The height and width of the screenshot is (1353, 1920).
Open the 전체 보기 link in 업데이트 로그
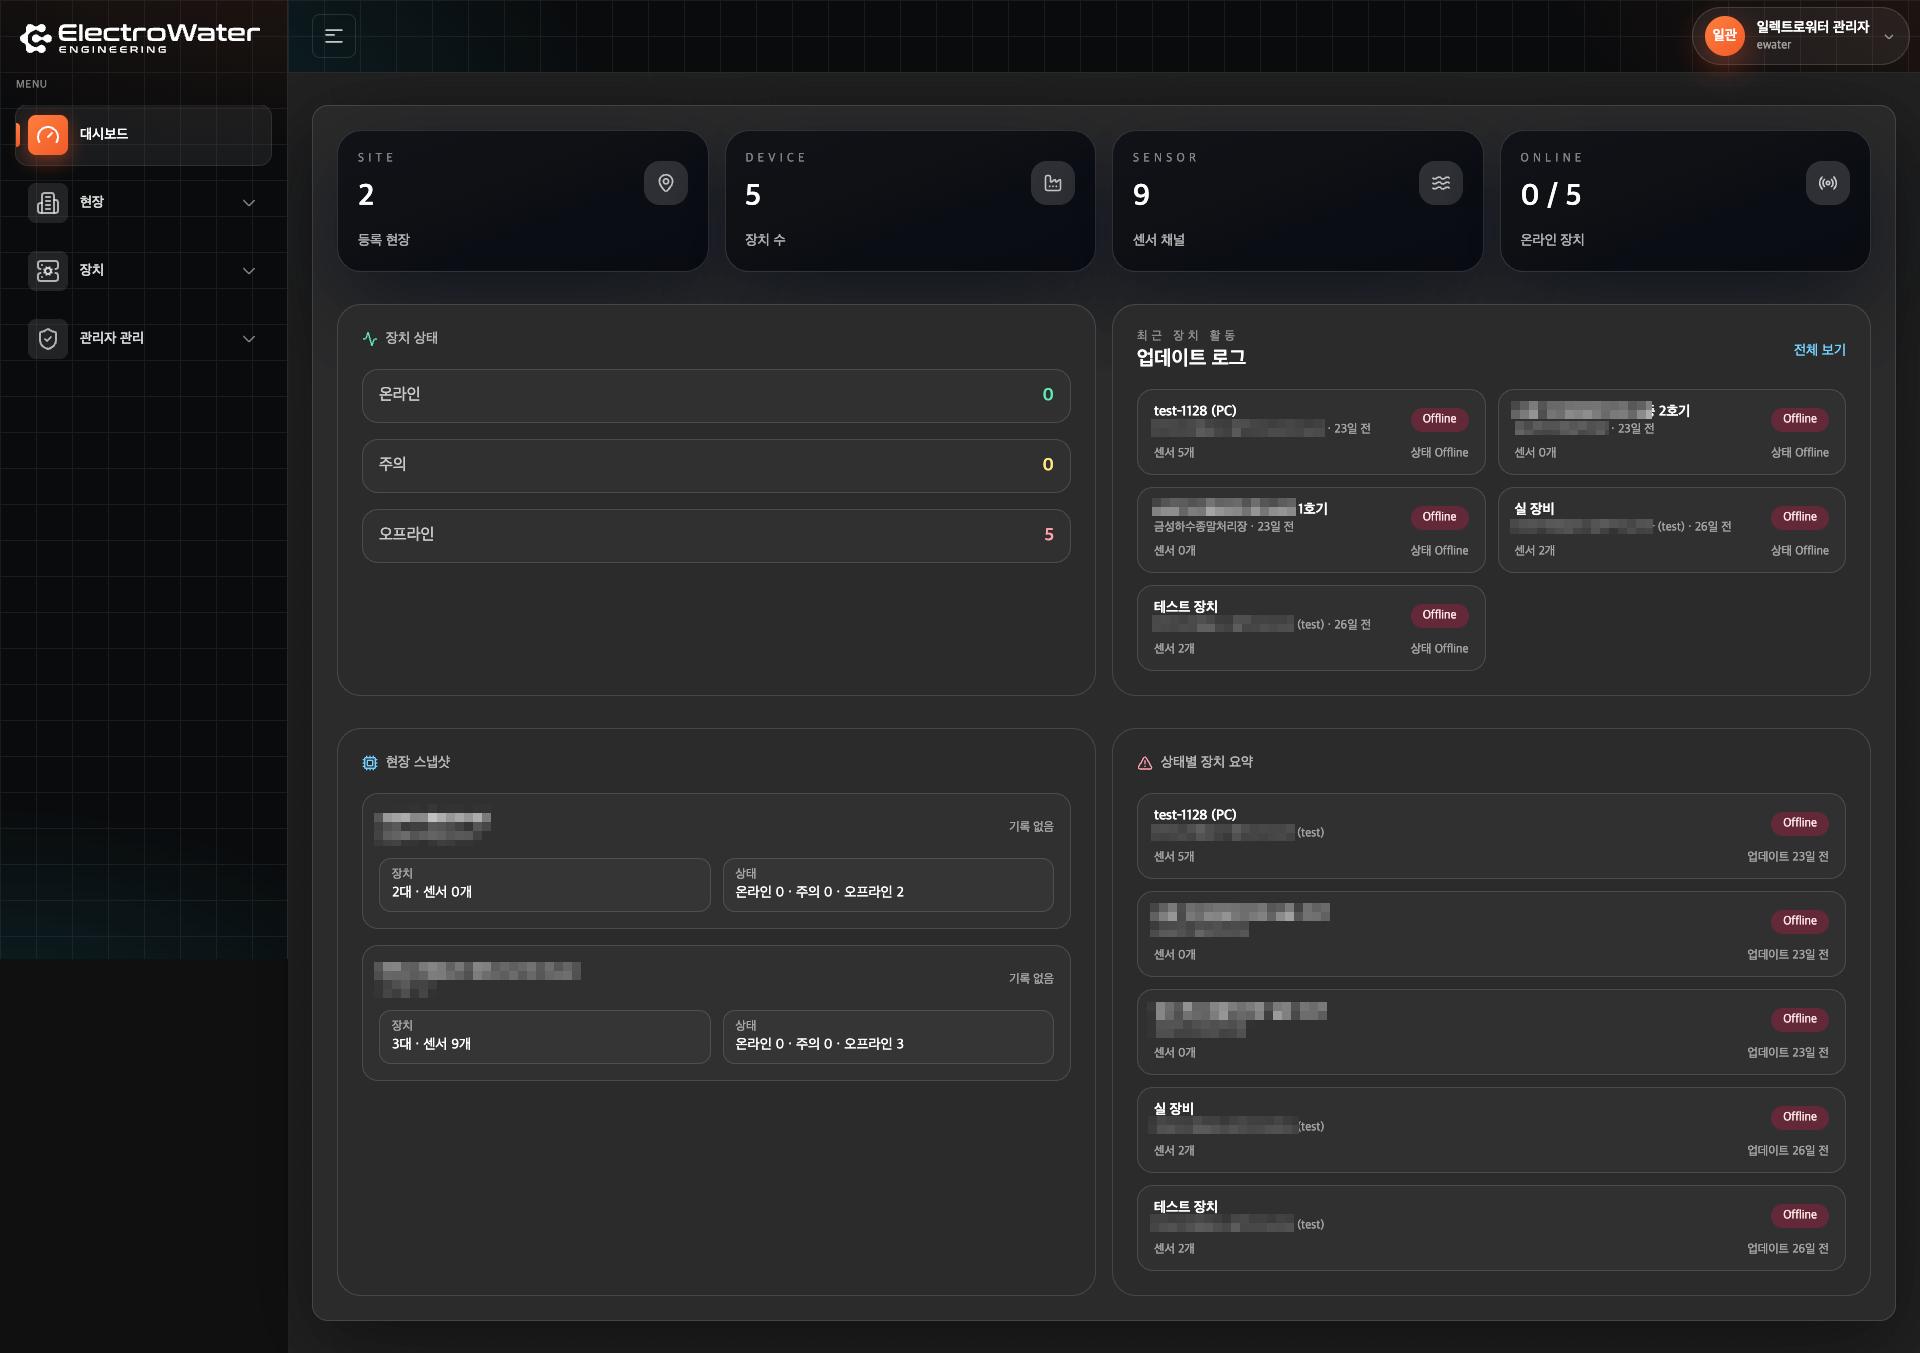pos(1819,349)
